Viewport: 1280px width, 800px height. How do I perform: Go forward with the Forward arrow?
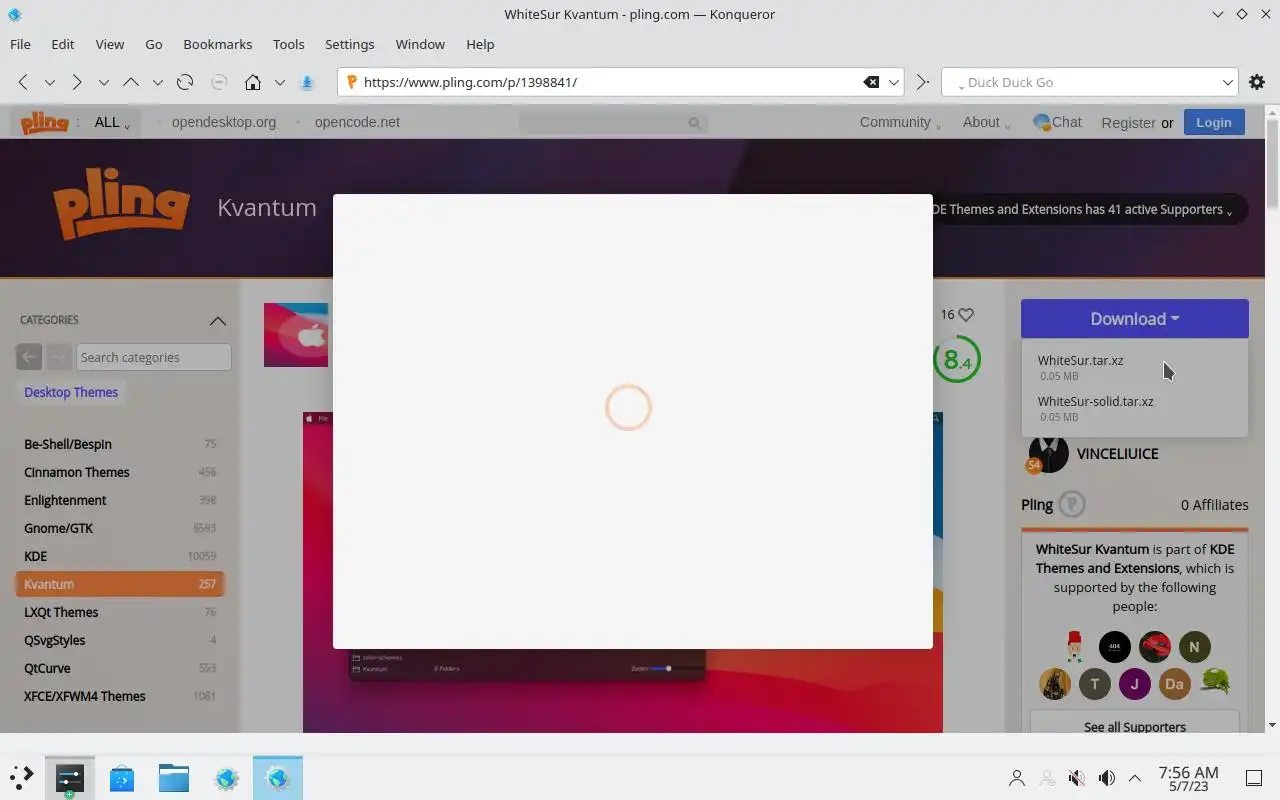(x=77, y=82)
